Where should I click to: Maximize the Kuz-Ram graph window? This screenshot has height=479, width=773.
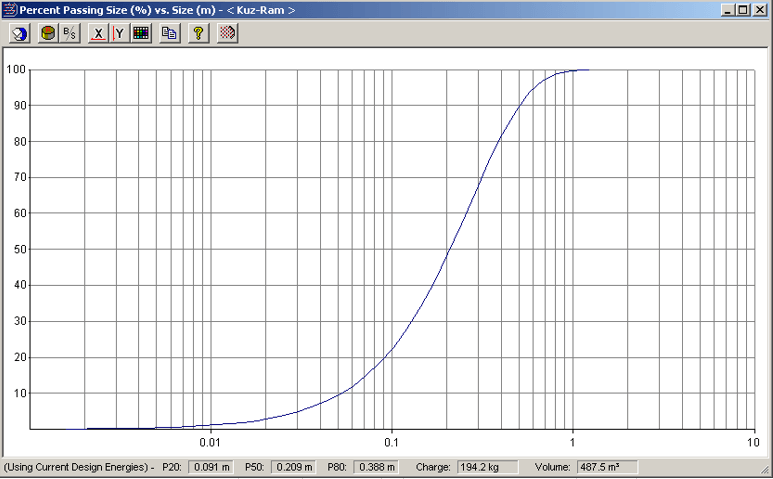coord(742,10)
